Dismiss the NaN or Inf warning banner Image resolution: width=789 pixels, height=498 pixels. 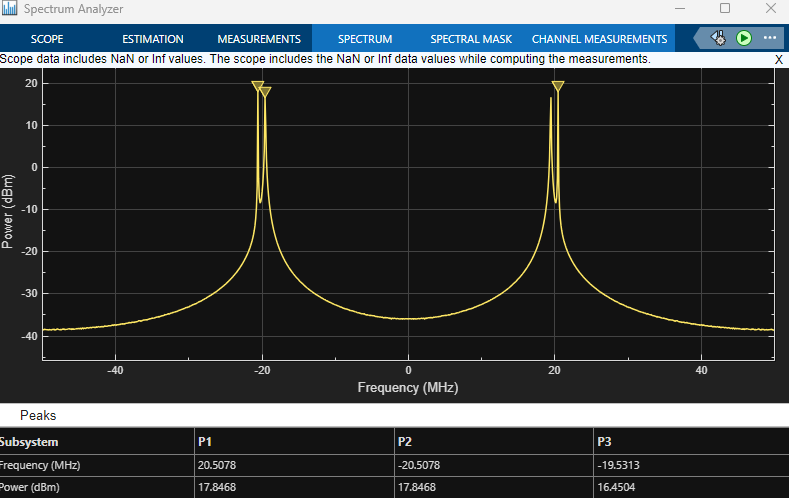779,60
